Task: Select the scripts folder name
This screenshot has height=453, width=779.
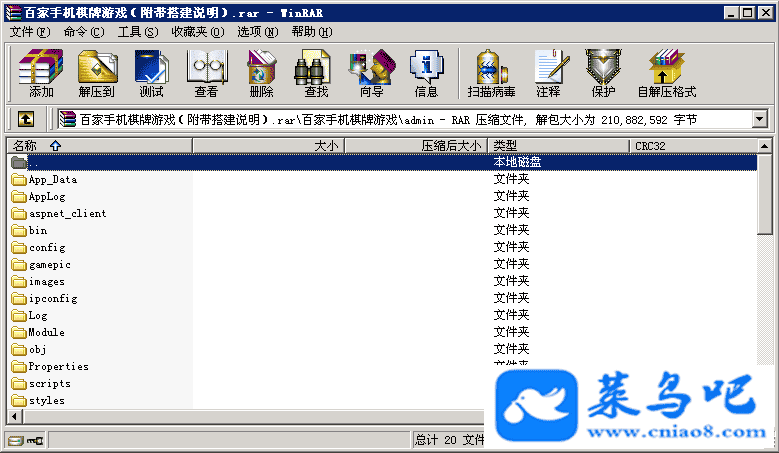Action: [x=49, y=383]
